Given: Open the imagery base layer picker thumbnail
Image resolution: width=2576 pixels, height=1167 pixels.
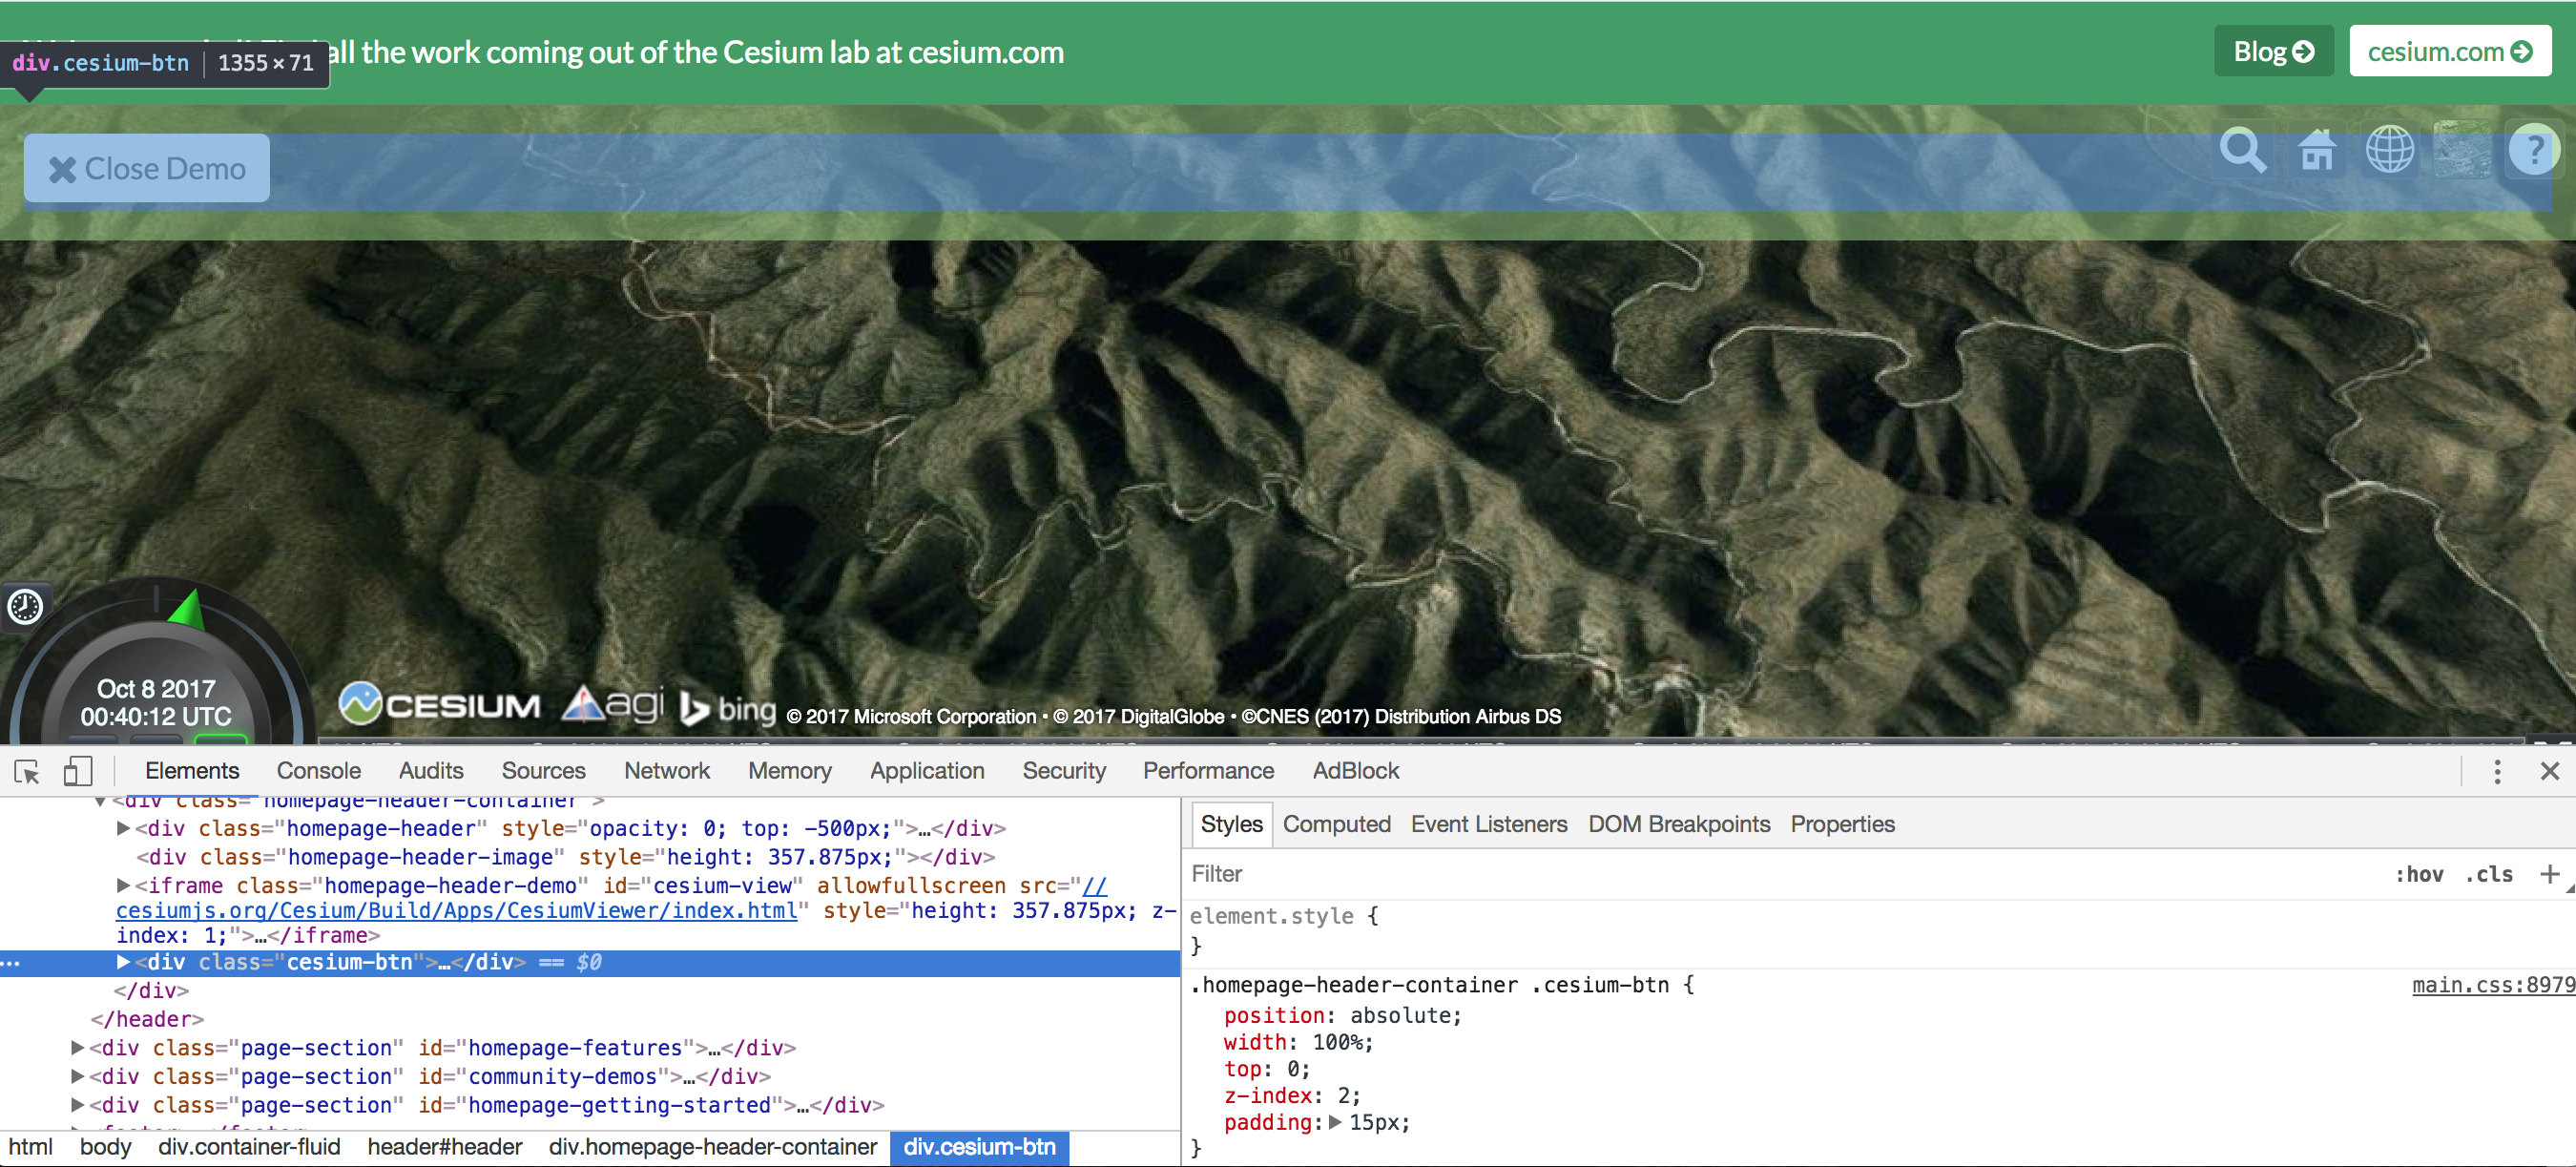Looking at the screenshot, I should [x=2461, y=151].
